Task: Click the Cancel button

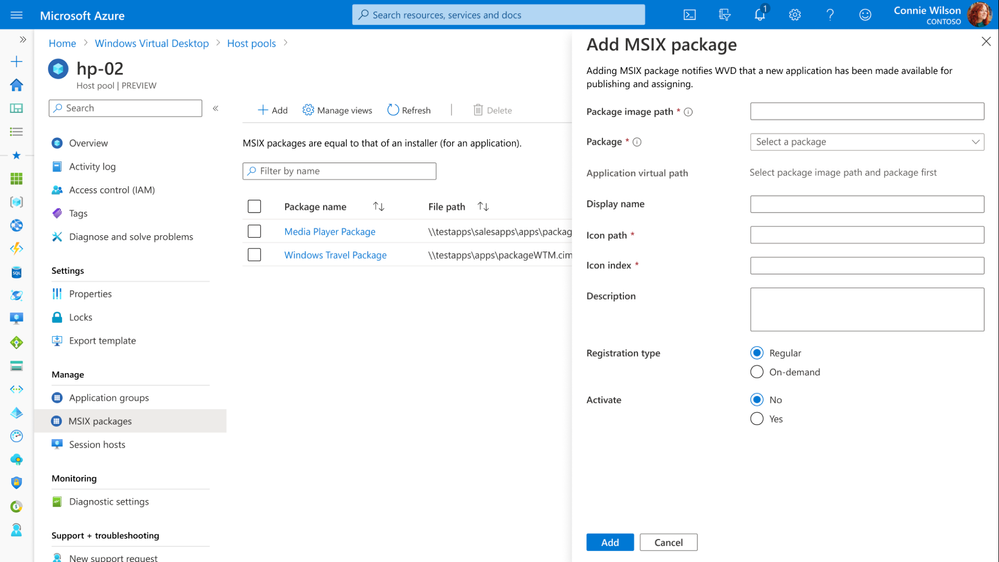Action: tap(668, 542)
